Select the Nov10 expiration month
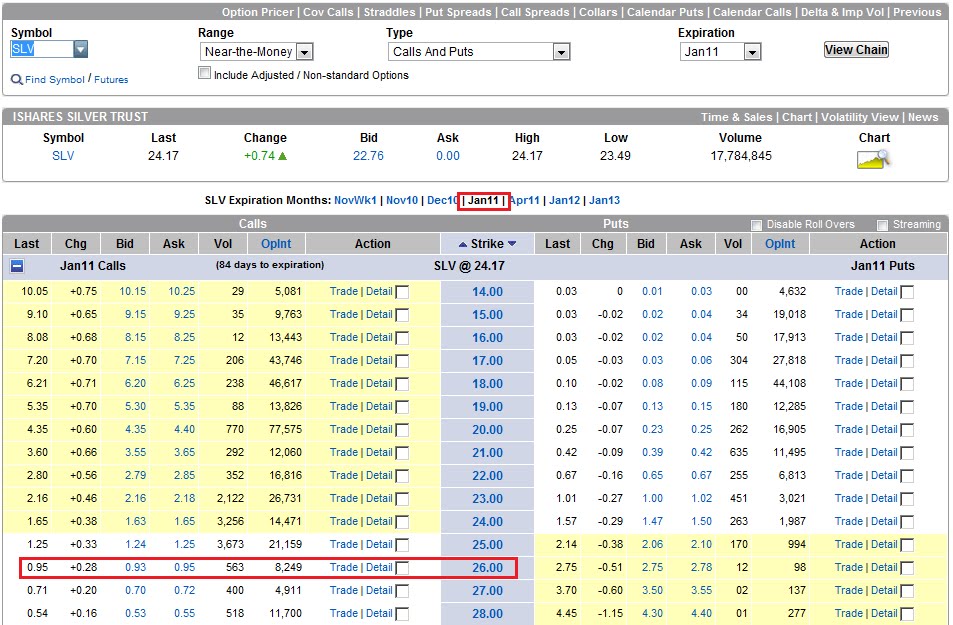The width and height of the screenshot is (953, 625). pyautogui.click(x=402, y=200)
